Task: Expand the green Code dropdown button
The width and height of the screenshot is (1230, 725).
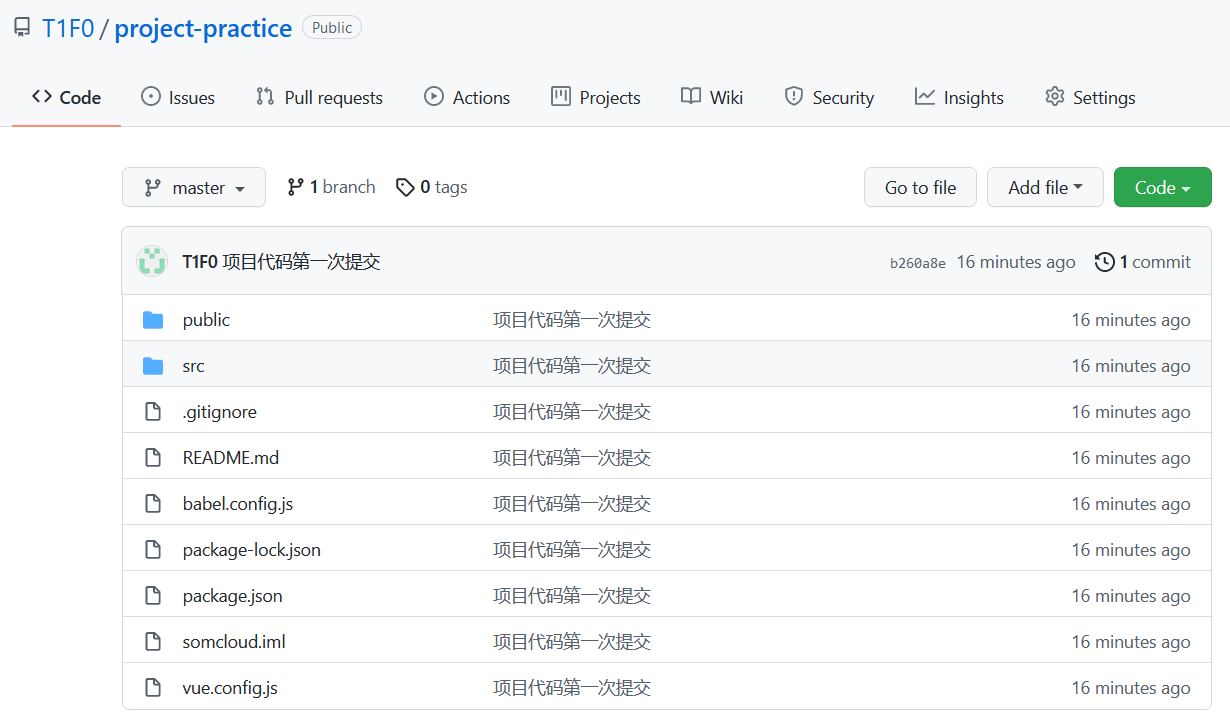Action: pyautogui.click(x=1162, y=187)
